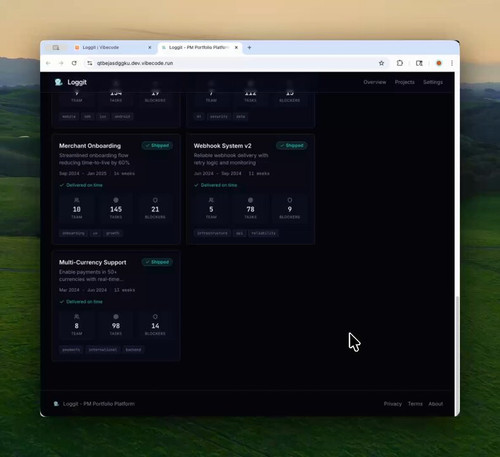The width and height of the screenshot is (500, 457).
Task: Open the About footer link
Action: tap(436, 404)
